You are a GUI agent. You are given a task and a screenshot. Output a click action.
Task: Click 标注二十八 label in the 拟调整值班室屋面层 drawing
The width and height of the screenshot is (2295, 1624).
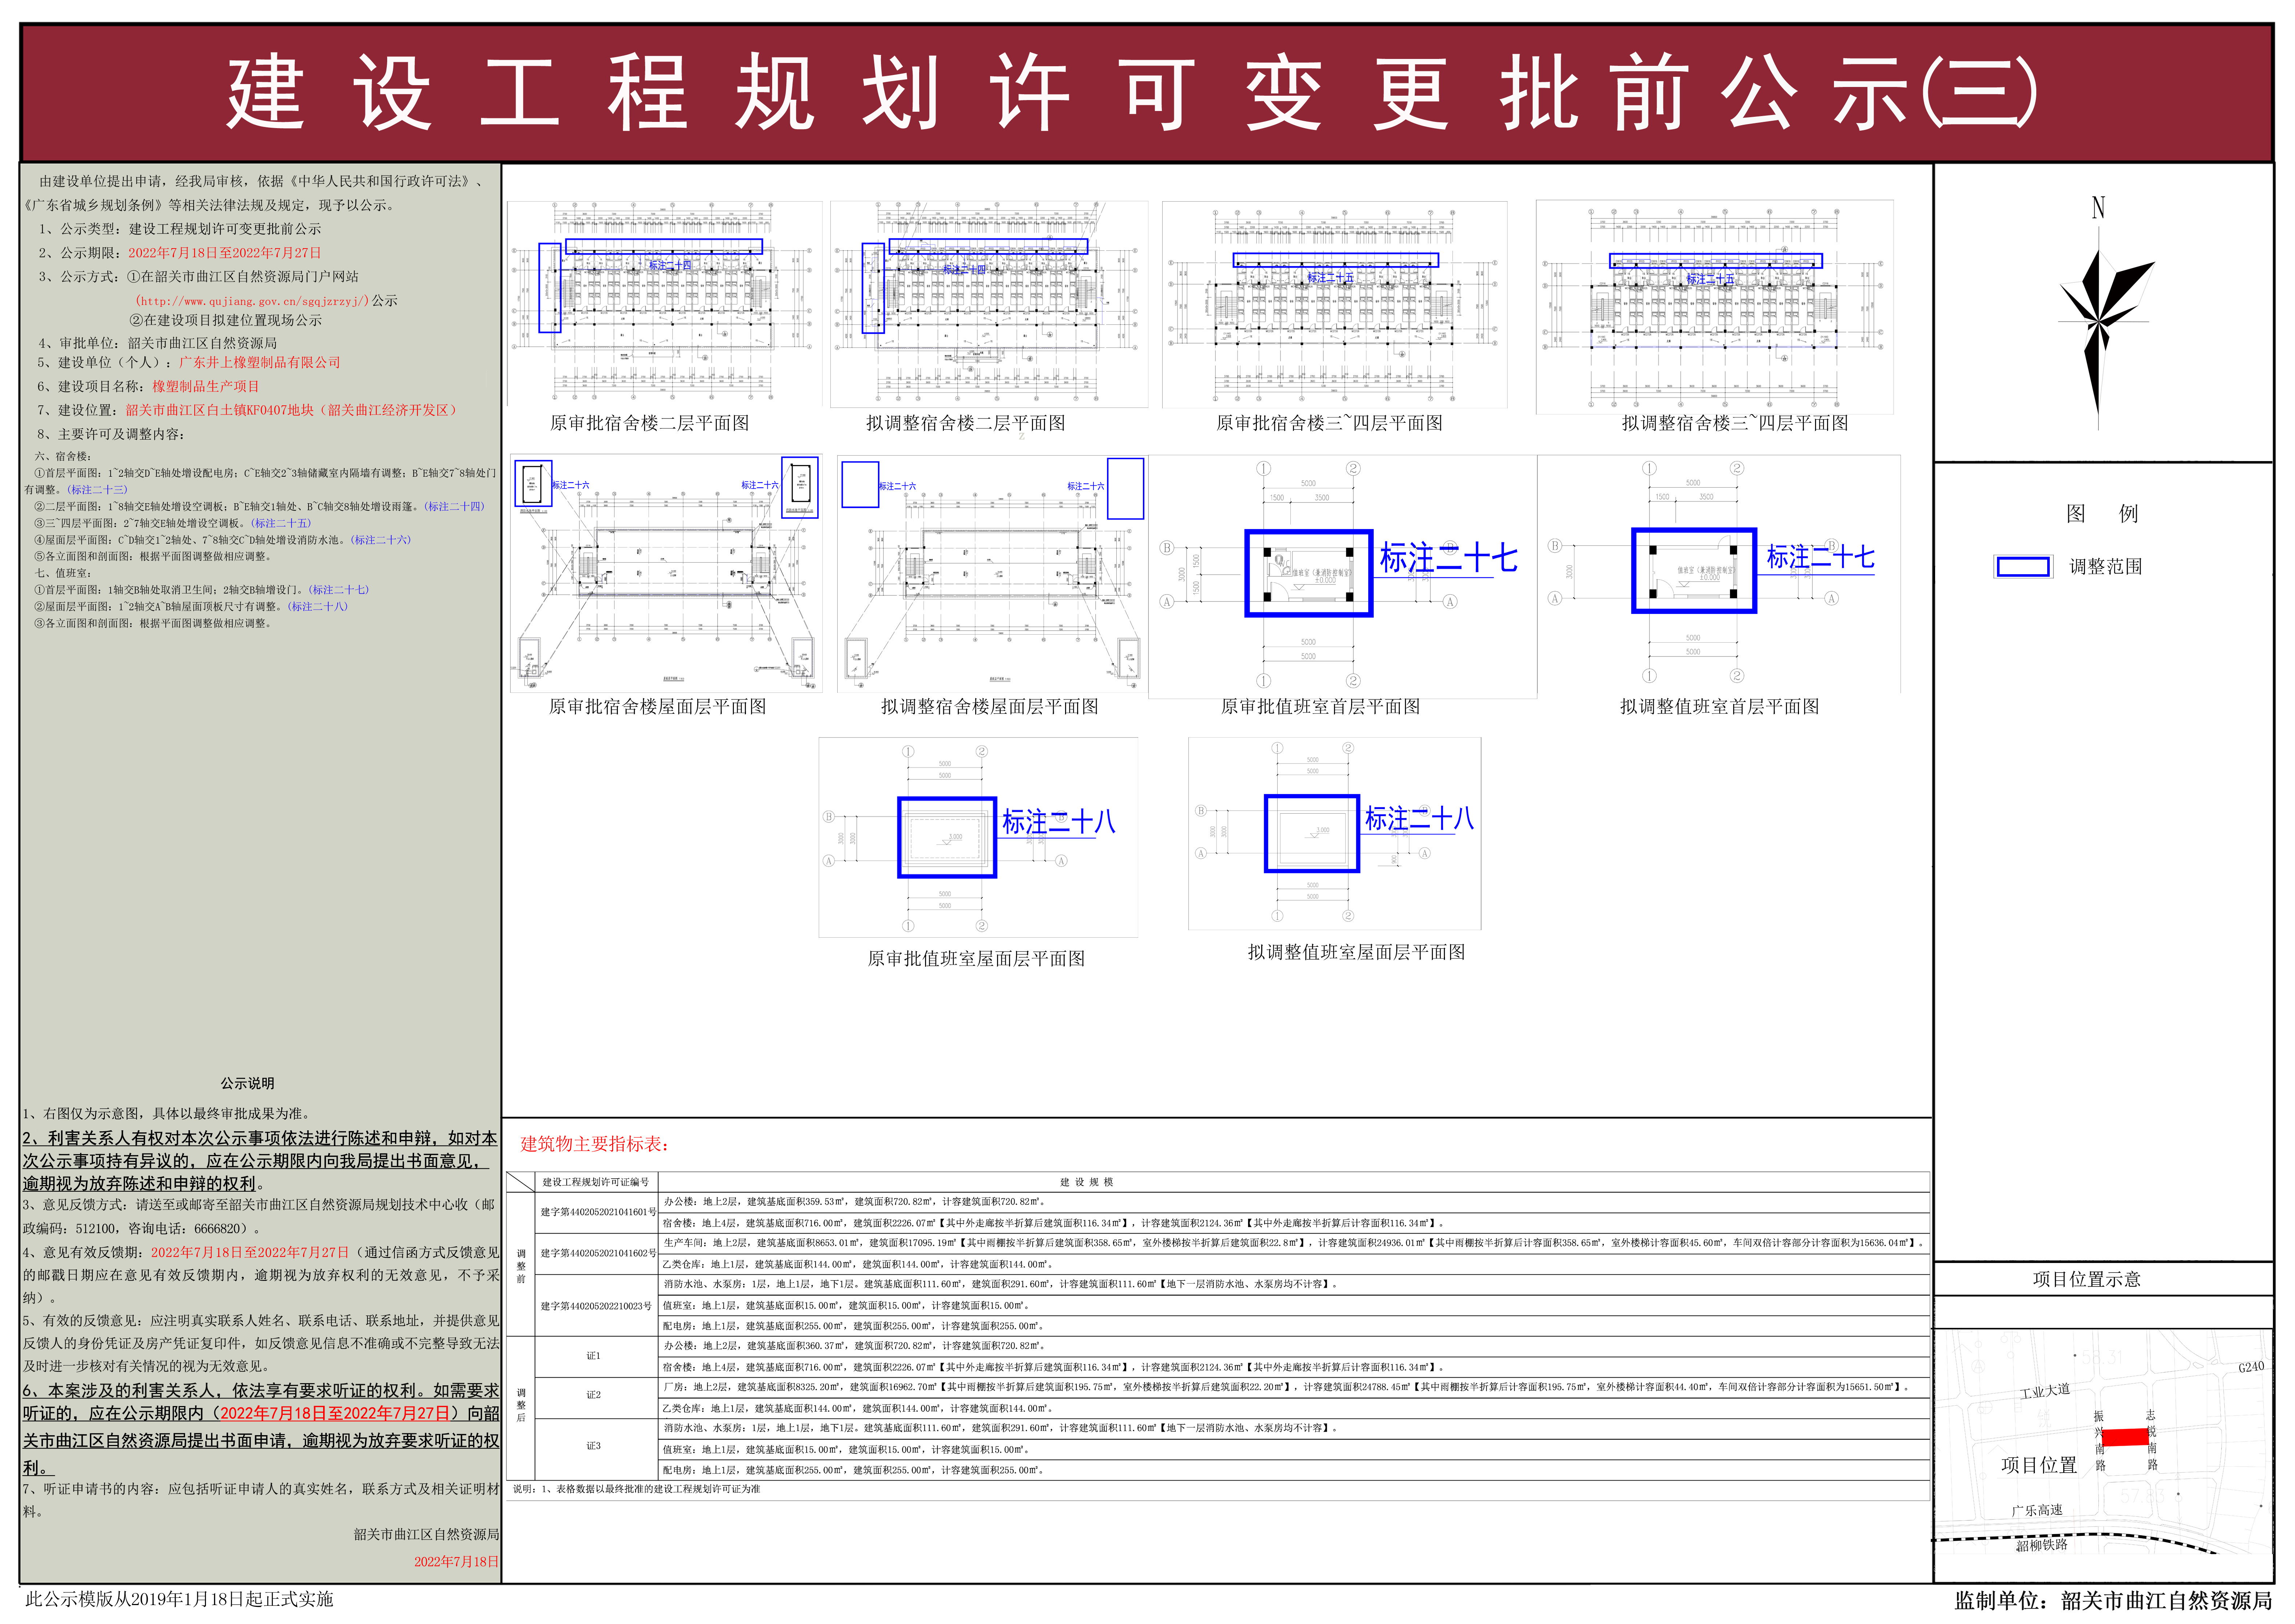click(1419, 819)
